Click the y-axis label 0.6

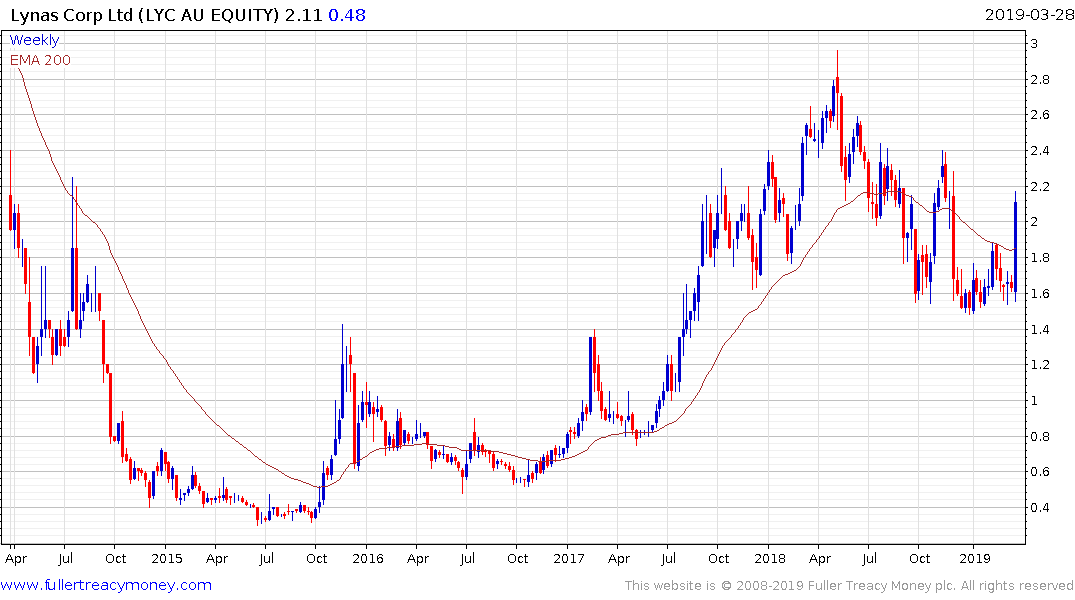tap(1040, 471)
